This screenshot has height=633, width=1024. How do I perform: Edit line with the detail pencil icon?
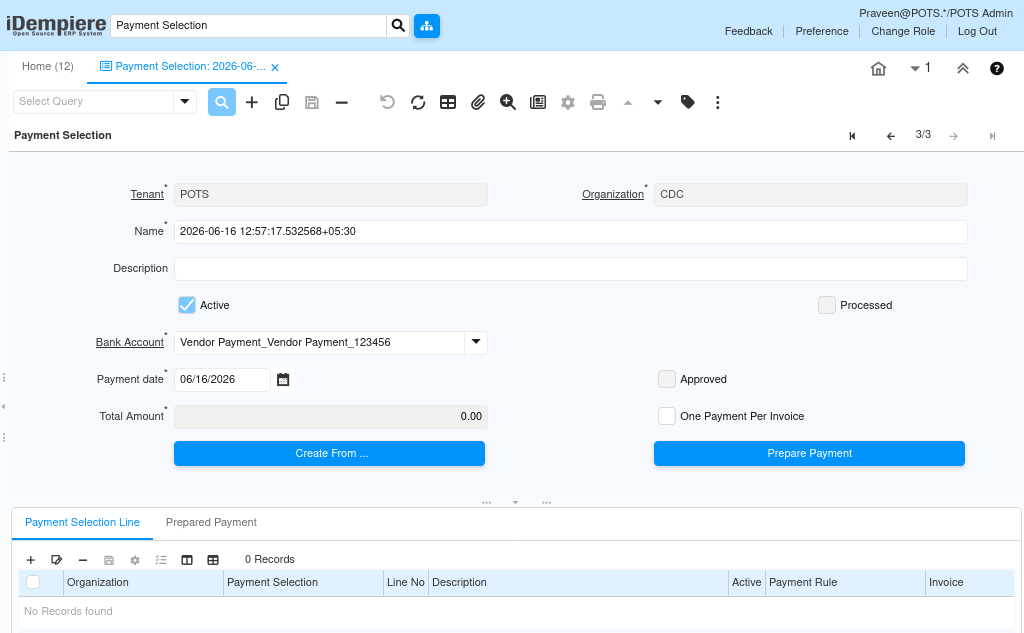point(57,560)
